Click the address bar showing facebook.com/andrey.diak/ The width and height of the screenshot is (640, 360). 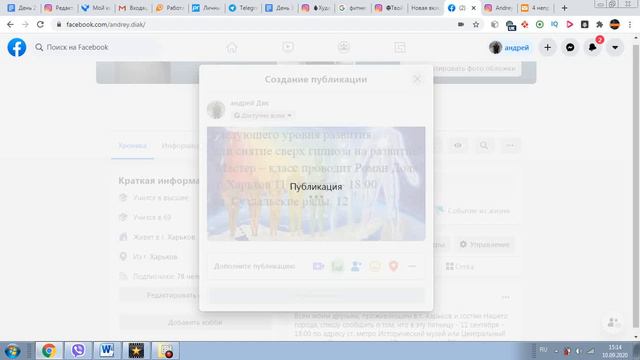pos(253,24)
